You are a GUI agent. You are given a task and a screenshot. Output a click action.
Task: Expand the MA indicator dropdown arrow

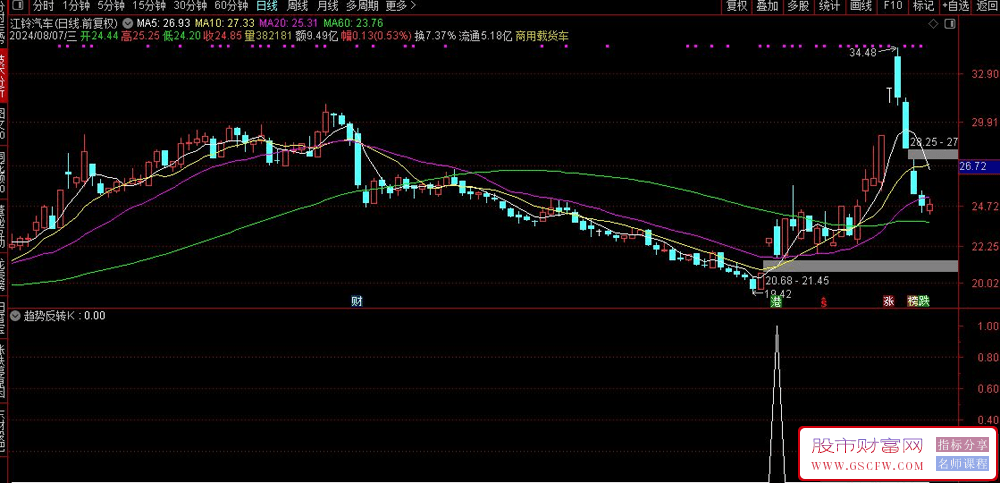click(x=129, y=22)
